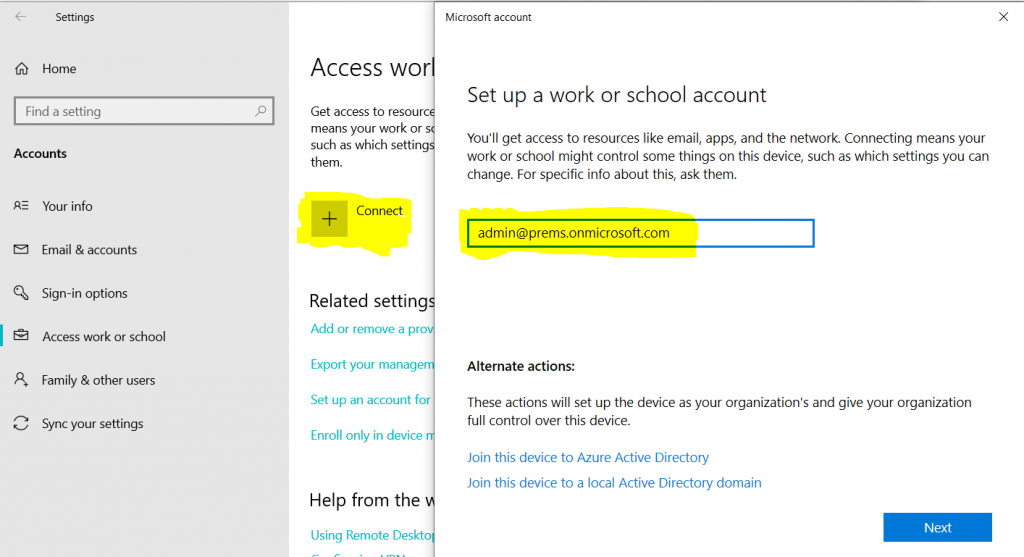The width and height of the screenshot is (1024, 557).
Task: Open Sync your settings
Action: [x=92, y=424]
